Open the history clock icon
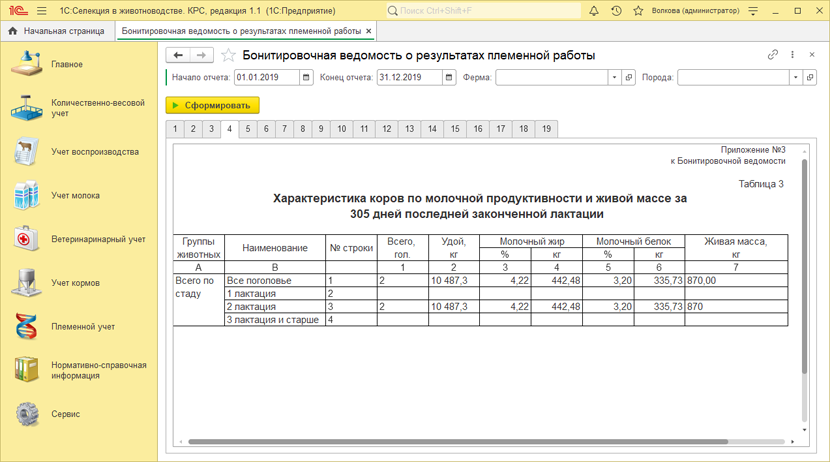The width and height of the screenshot is (830, 462). click(616, 11)
